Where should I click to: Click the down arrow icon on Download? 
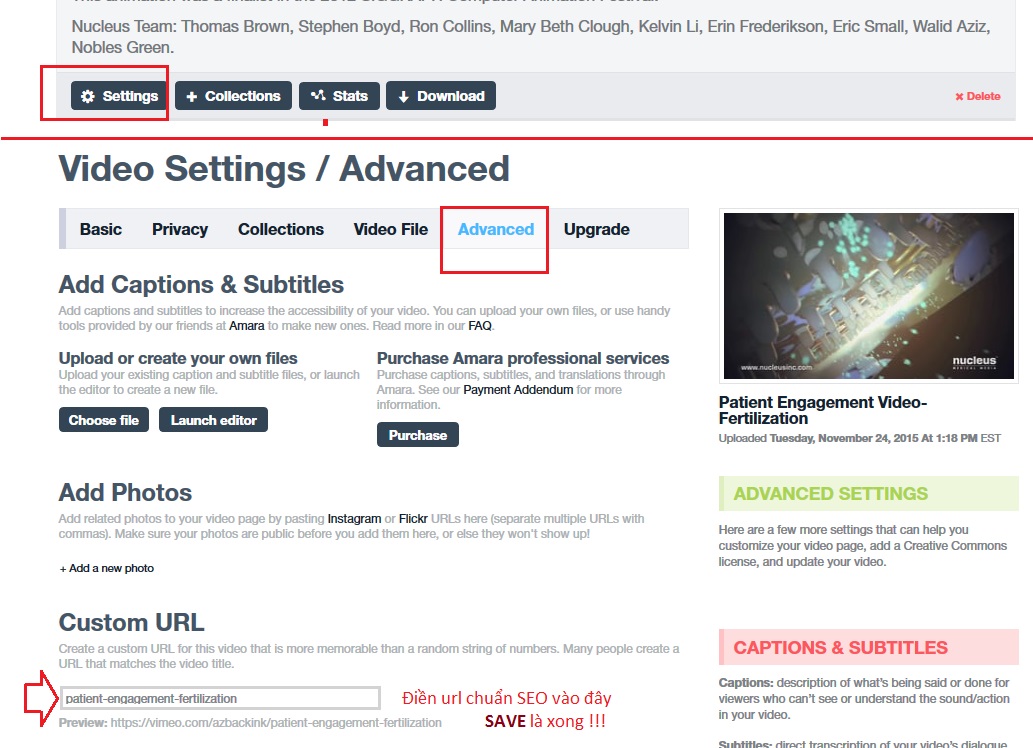[x=403, y=97]
